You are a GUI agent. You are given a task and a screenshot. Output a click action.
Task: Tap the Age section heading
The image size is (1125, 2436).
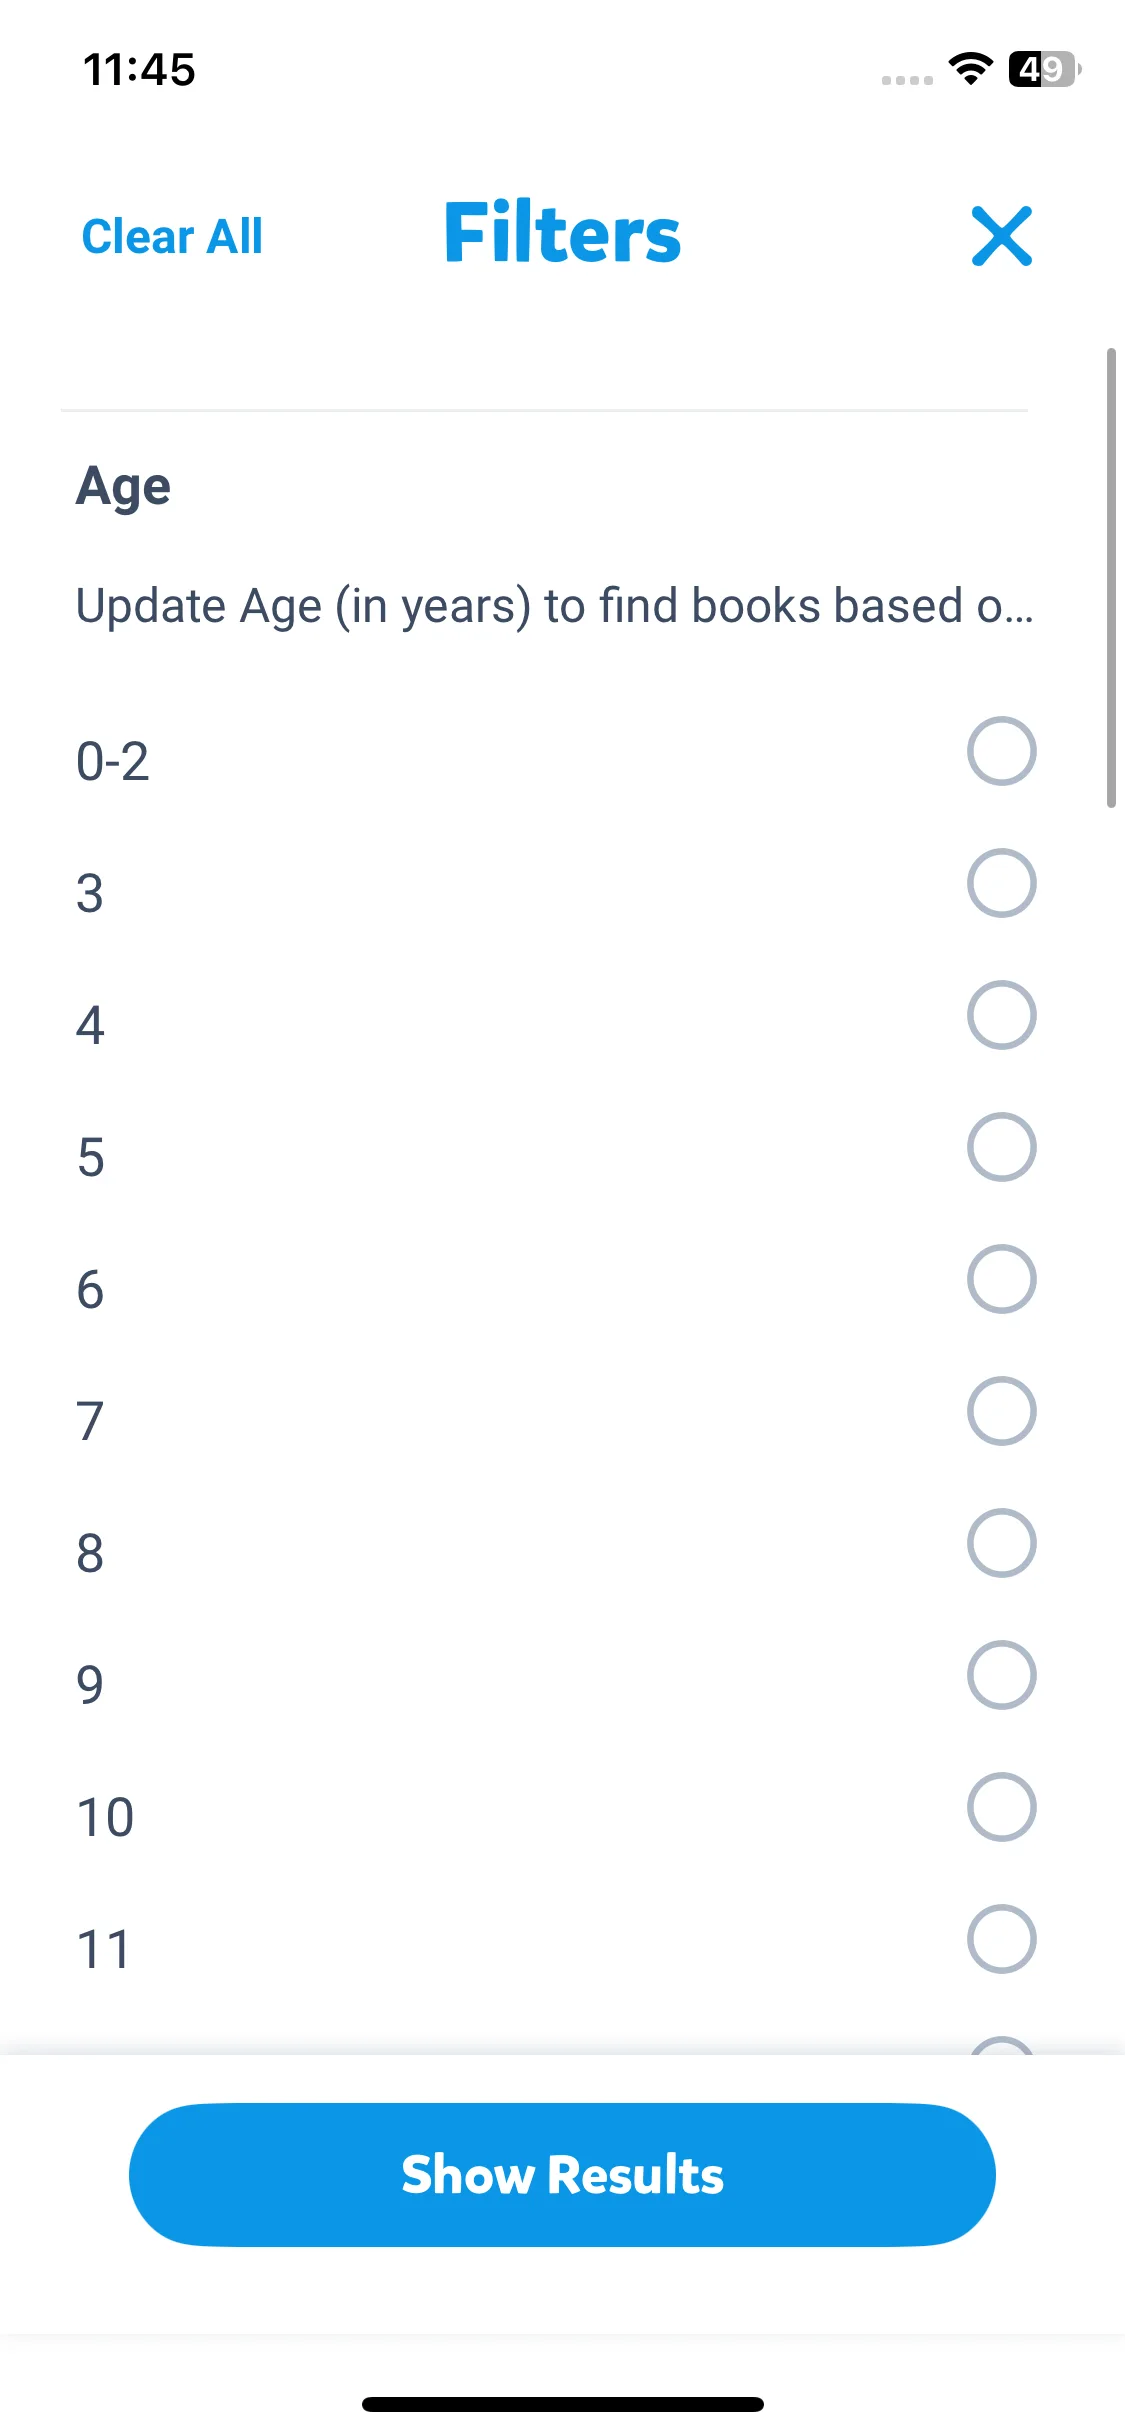(x=124, y=487)
